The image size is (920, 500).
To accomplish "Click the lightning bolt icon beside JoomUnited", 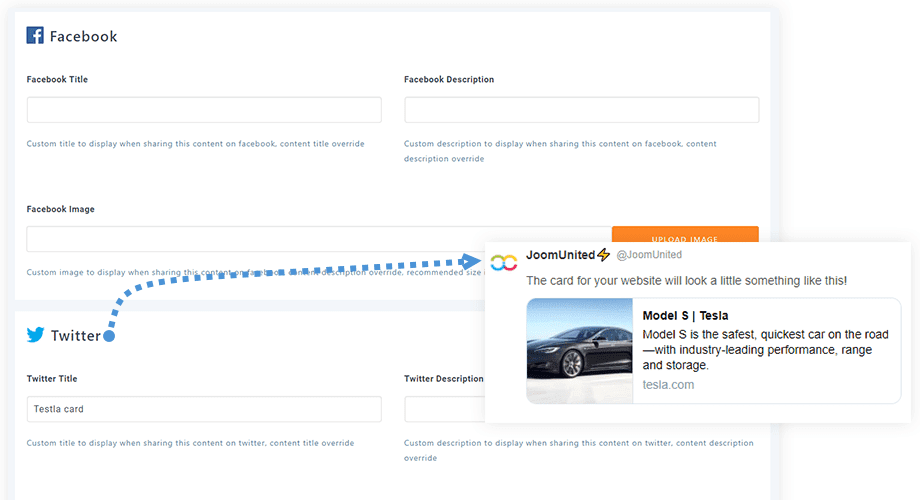I will click(x=603, y=255).
